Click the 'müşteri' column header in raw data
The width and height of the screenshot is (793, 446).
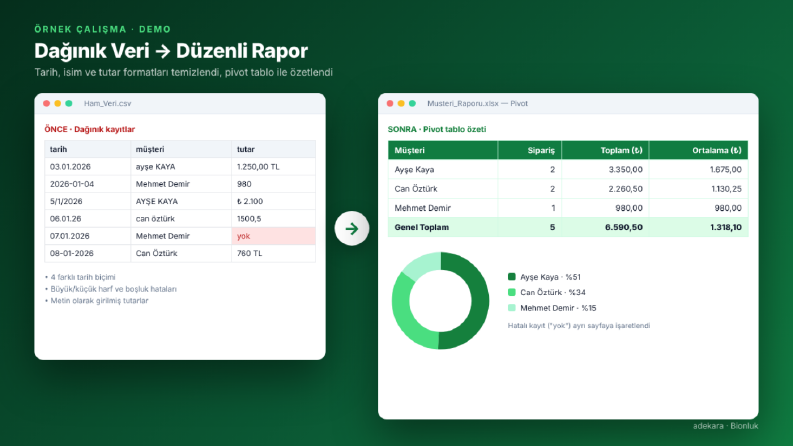coord(181,149)
